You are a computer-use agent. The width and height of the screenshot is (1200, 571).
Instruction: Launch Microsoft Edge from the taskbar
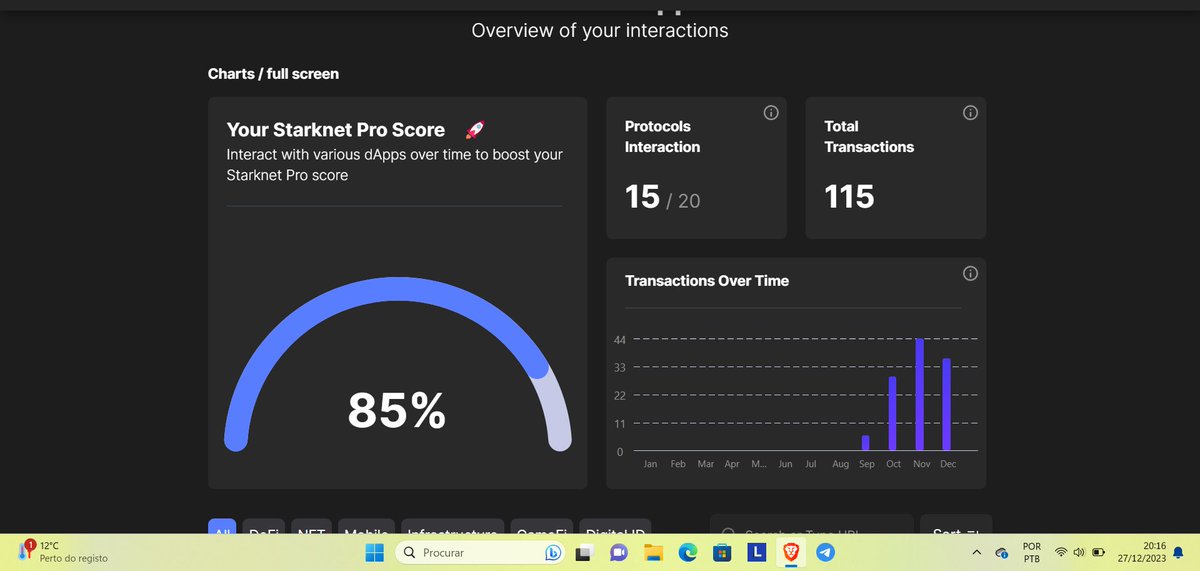(x=688, y=552)
